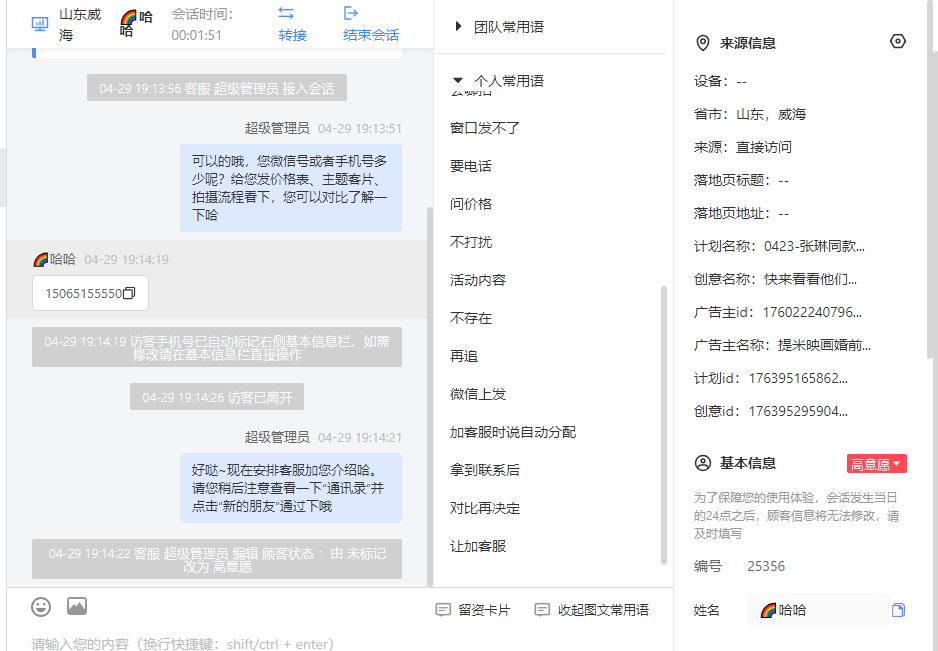The height and width of the screenshot is (651, 938).
Task: Click the 创意名称 快来看看他们 value
Action: (810, 279)
